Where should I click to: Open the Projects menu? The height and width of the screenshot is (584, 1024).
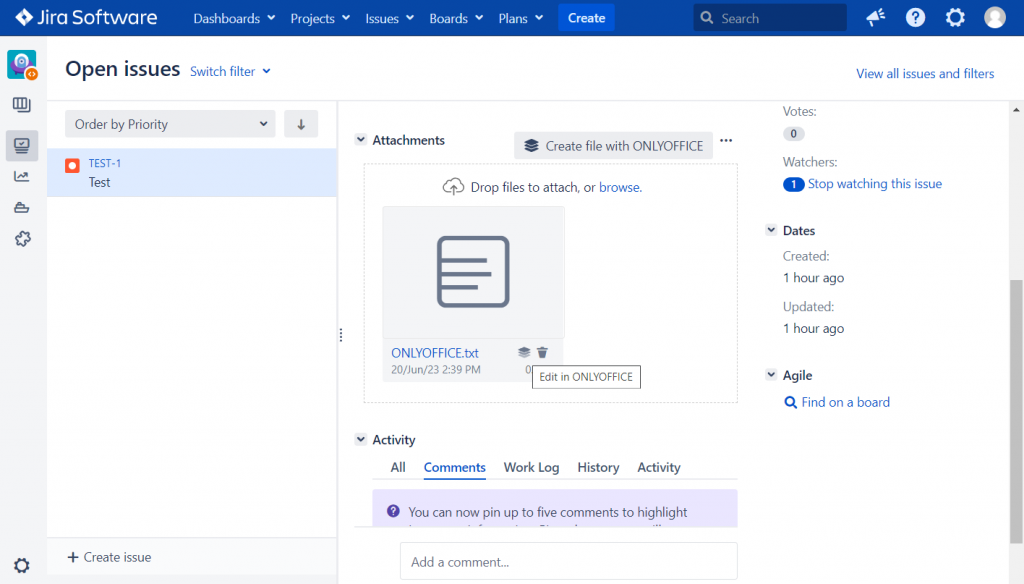point(319,17)
